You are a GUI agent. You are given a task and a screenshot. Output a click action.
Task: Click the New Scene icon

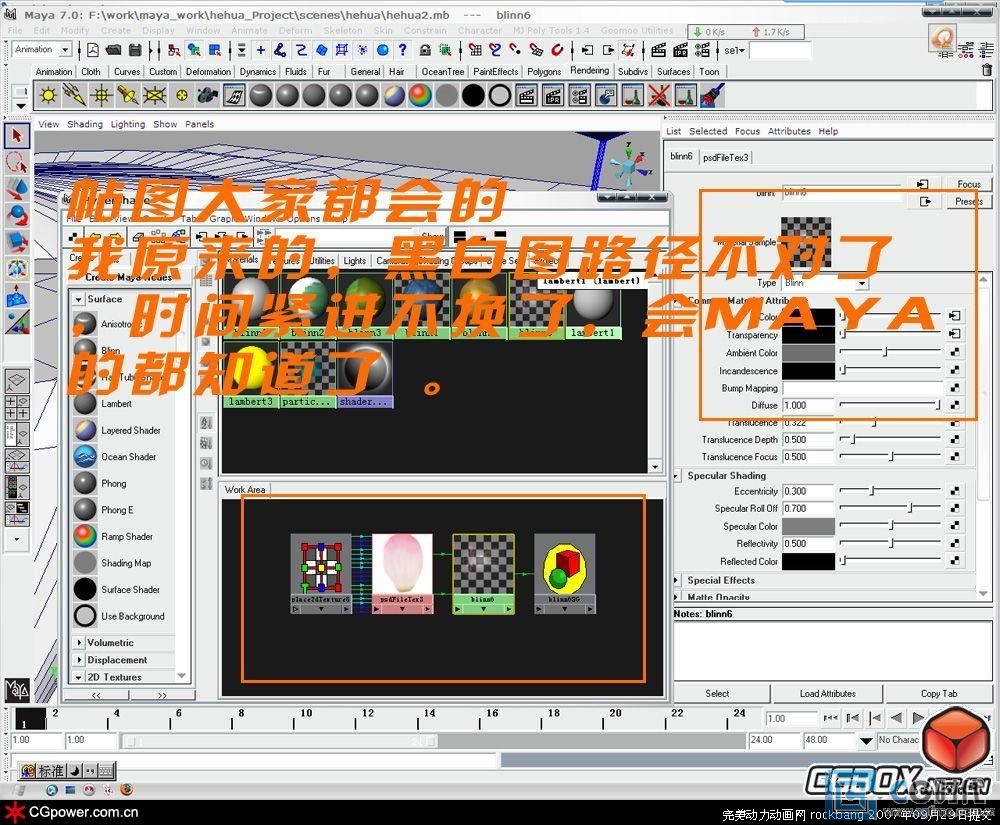click(x=93, y=50)
